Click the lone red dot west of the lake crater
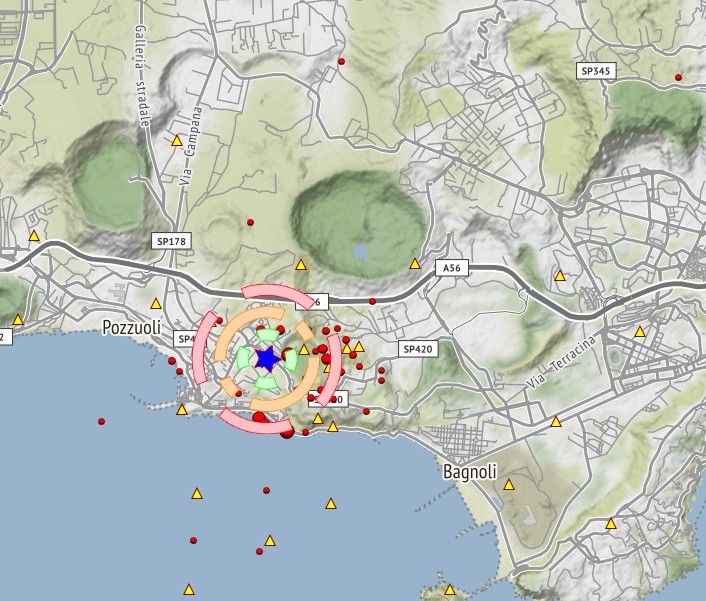 coord(250,222)
